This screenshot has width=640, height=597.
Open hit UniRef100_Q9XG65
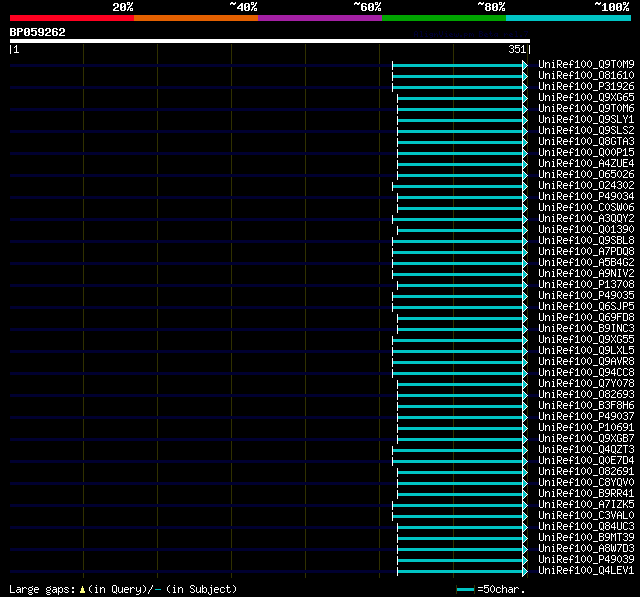pyautogui.click(x=586, y=98)
